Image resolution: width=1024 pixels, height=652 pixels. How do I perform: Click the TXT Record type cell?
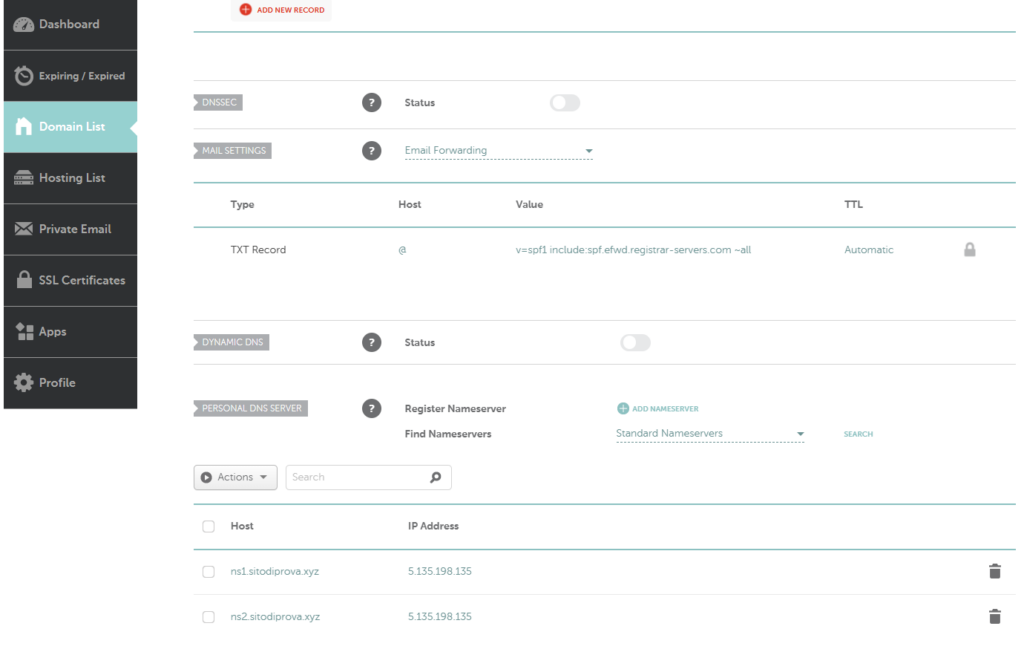coord(258,250)
